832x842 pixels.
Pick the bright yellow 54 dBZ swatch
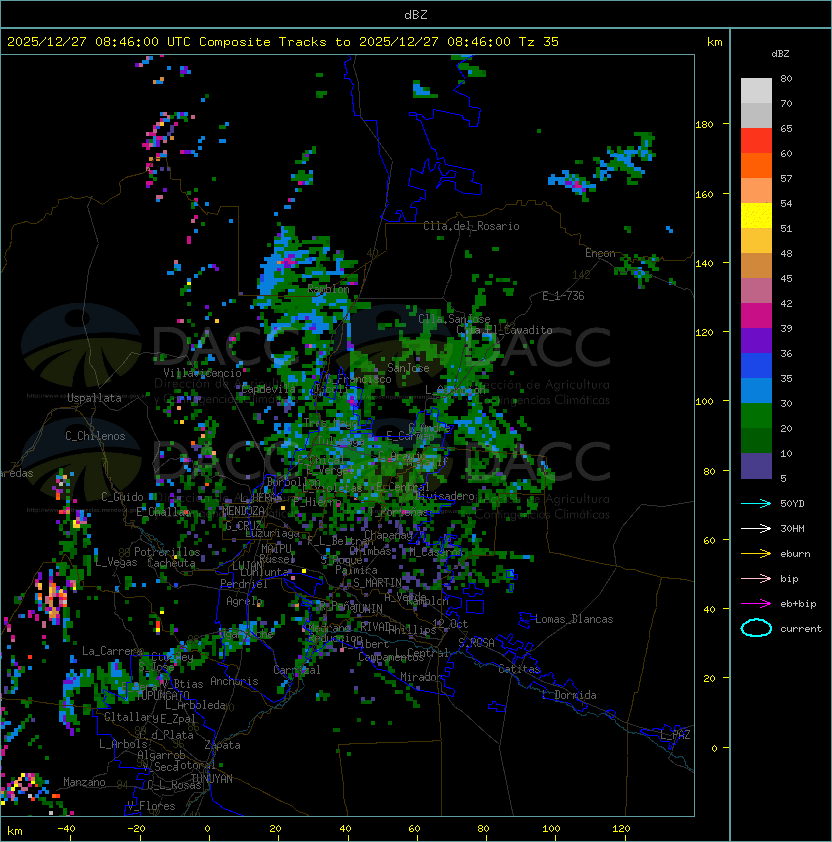756,215
